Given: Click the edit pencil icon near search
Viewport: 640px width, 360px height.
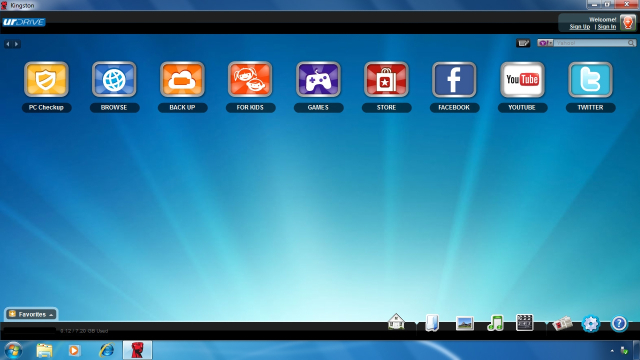Looking at the screenshot, I should [523, 43].
